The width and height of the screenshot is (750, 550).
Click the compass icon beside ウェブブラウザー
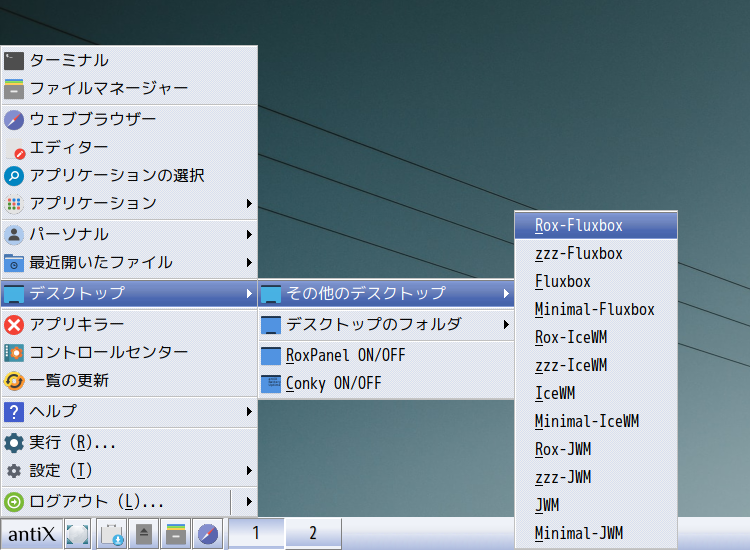tap(14, 120)
